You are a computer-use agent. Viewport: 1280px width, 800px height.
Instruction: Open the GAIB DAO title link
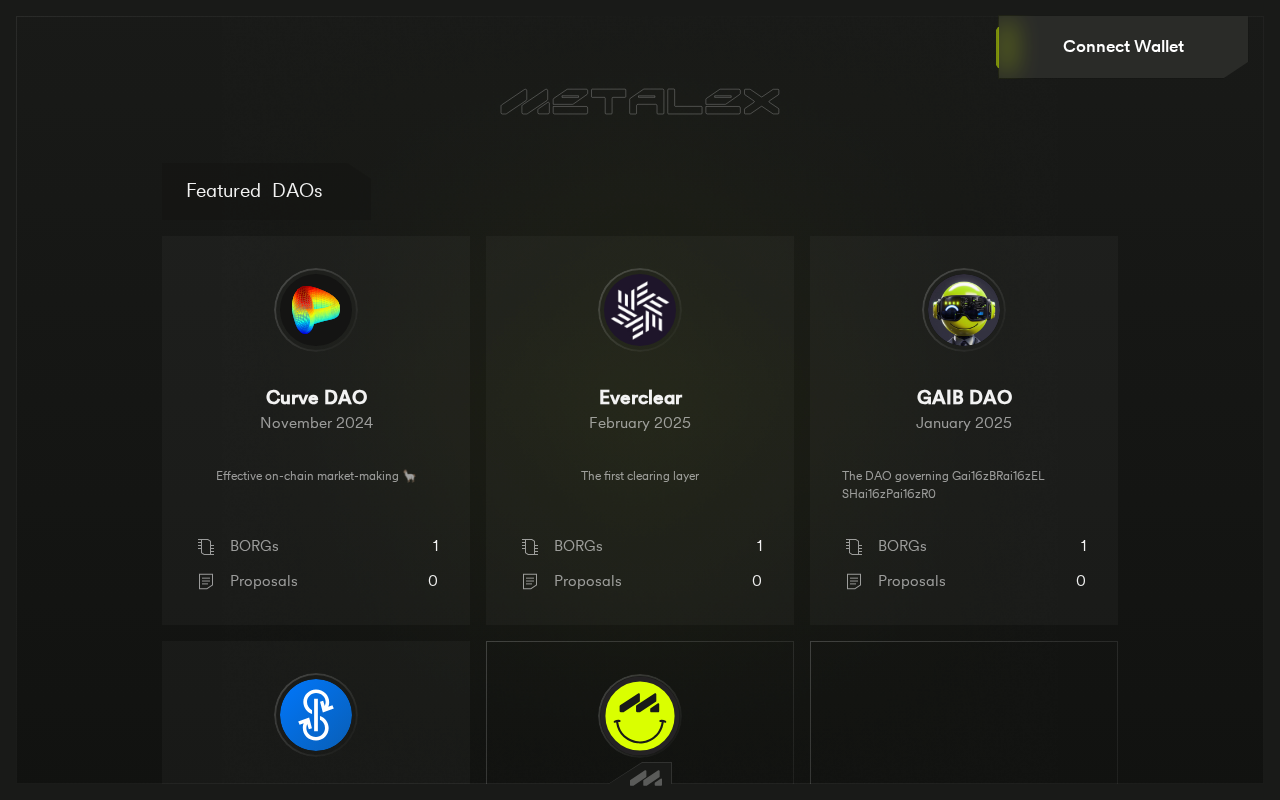pos(964,398)
